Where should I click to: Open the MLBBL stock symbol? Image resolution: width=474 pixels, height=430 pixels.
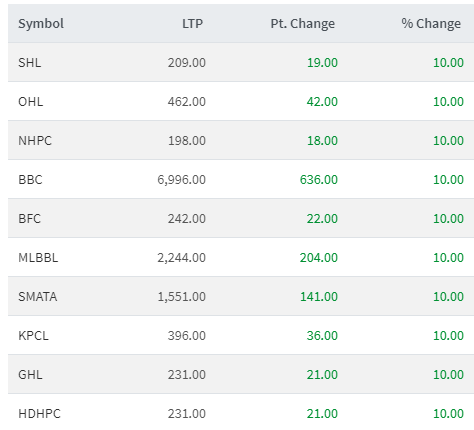(38, 258)
